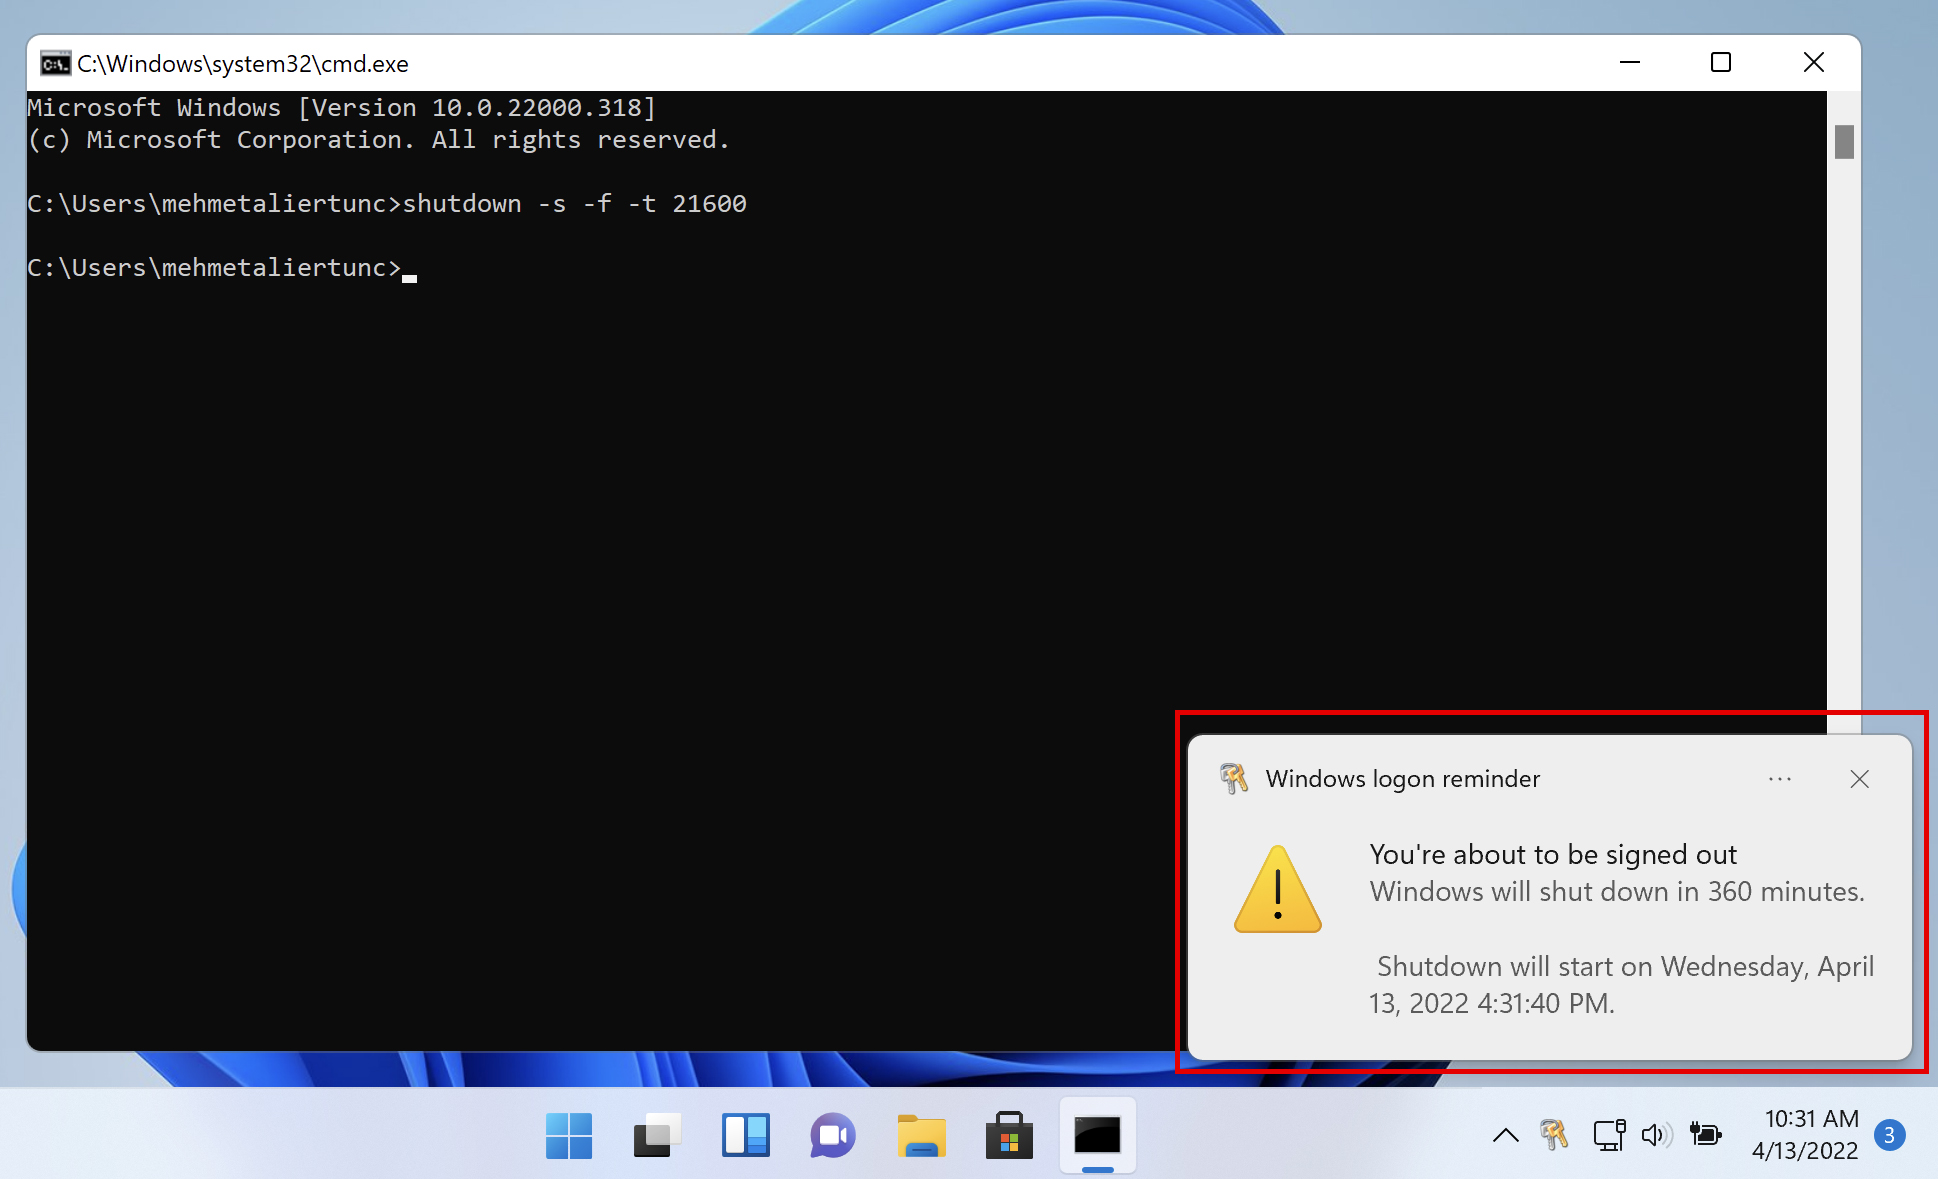Open volume controls from the system tray
Screen dimensions: 1938x1179
(1657, 1135)
